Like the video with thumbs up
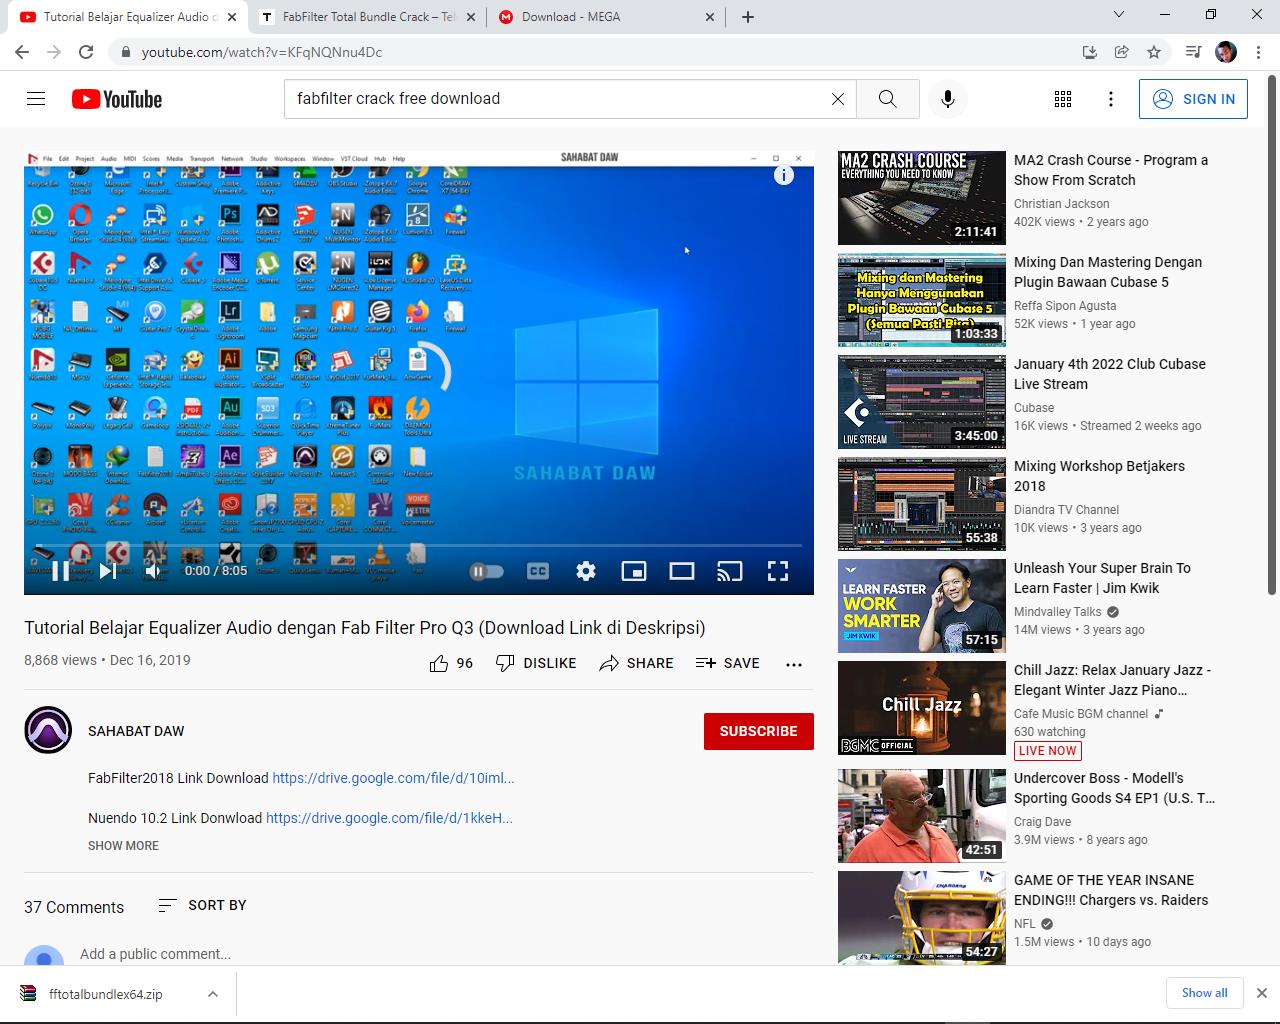The image size is (1280, 1024). click(x=439, y=663)
